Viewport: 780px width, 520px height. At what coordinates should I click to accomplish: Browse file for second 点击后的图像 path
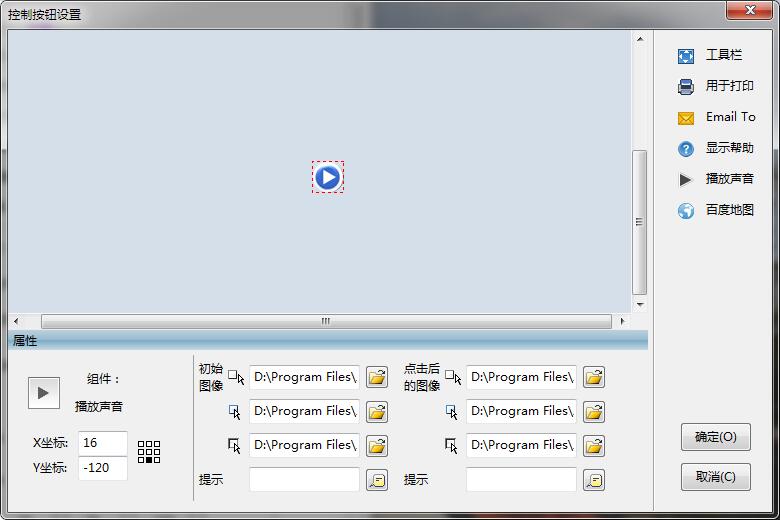coord(594,412)
